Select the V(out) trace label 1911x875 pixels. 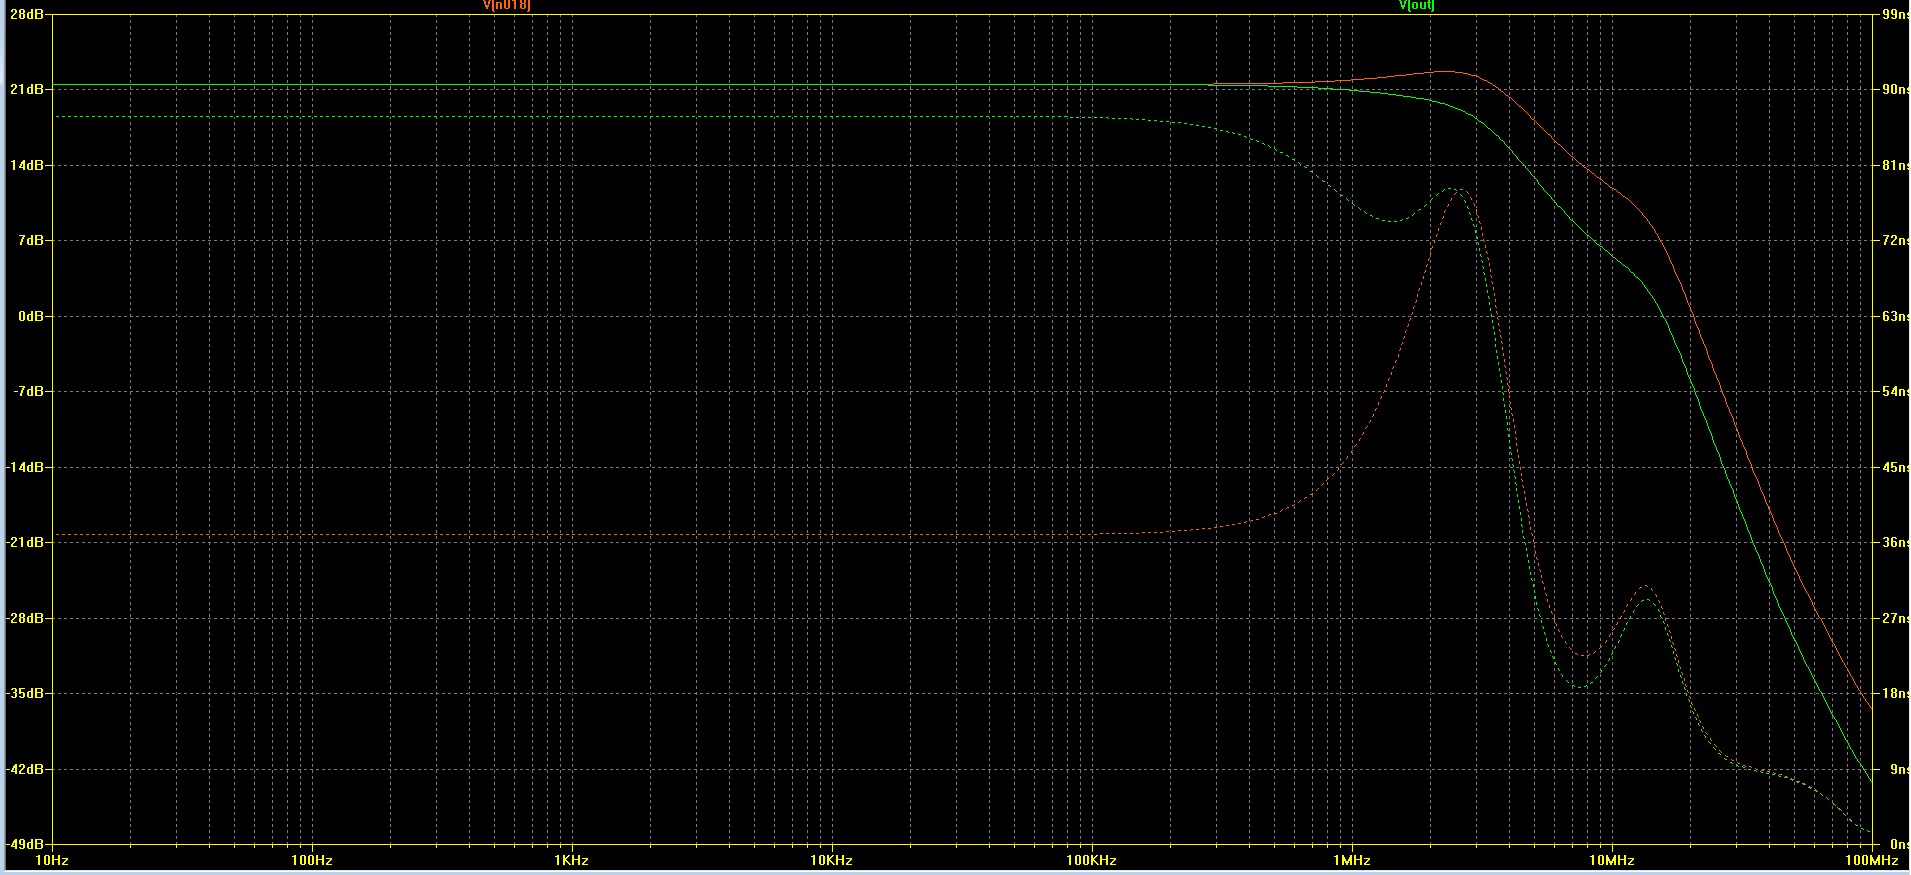1417,5
